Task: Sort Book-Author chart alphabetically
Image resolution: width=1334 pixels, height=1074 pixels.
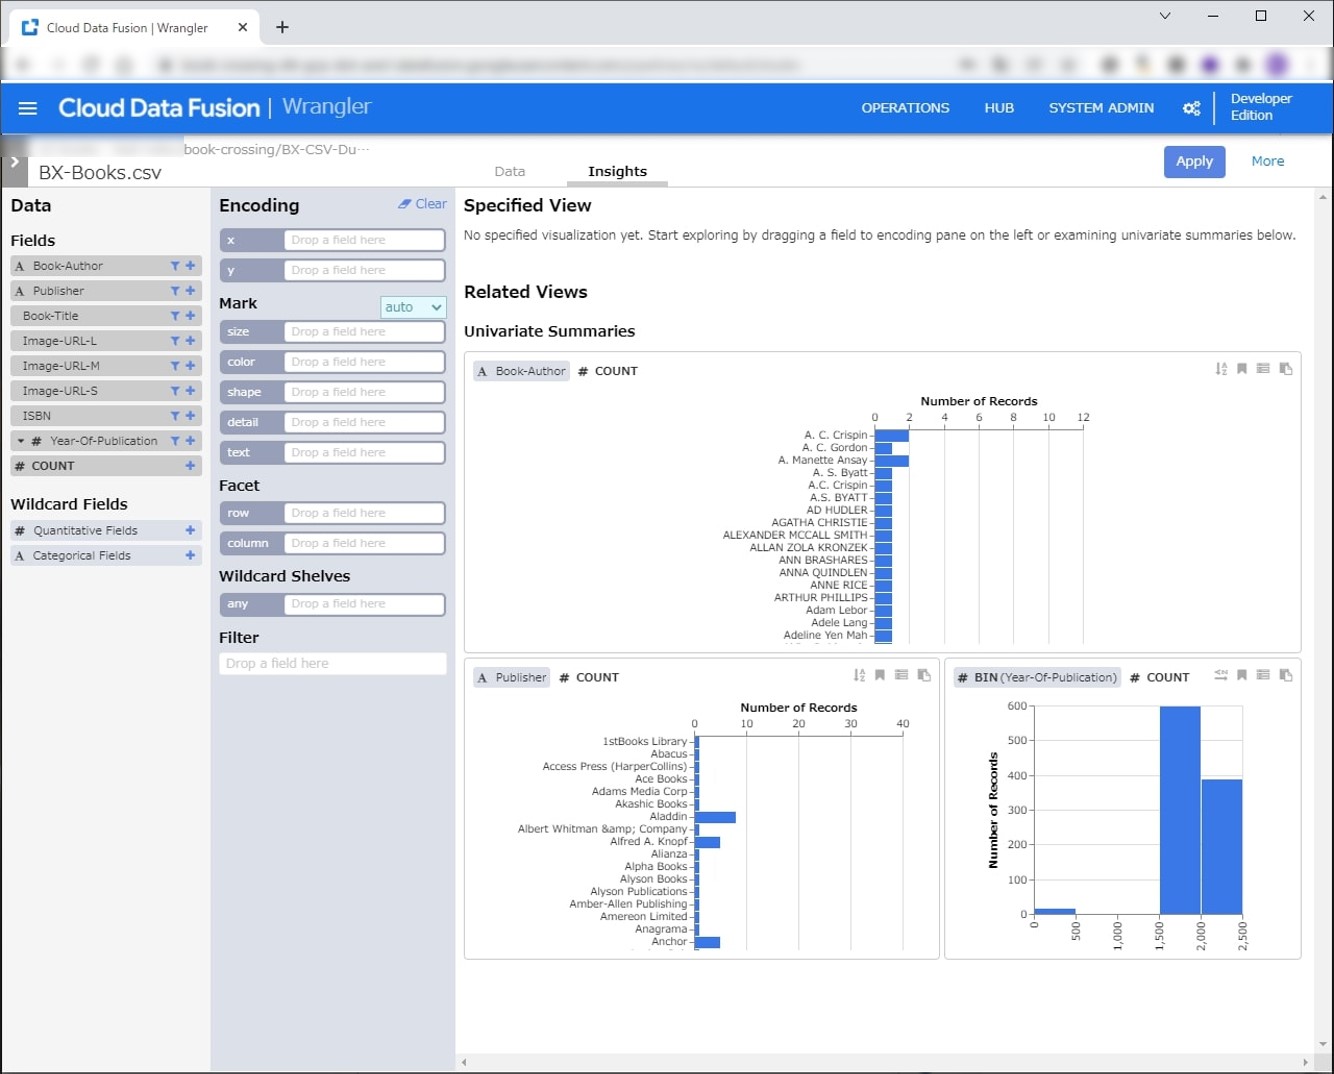Action: point(1221,369)
